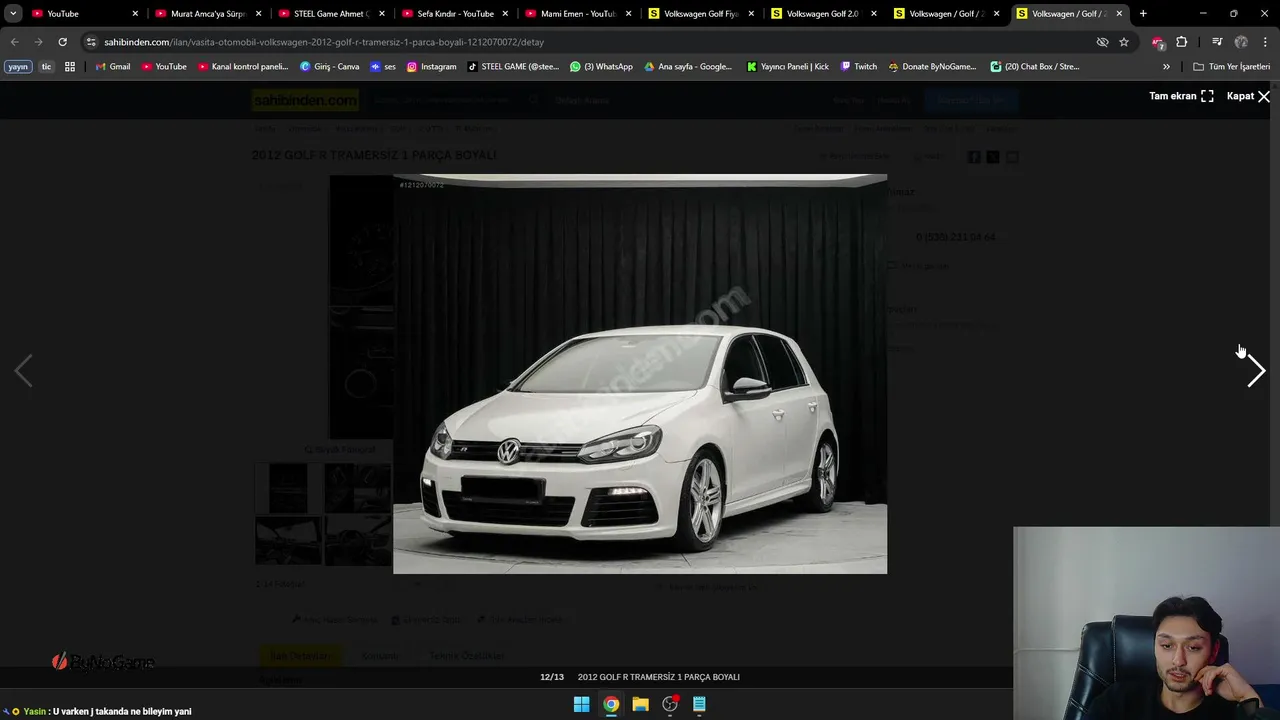Open the tic bookmark folder
1280x720 pixels.
pyautogui.click(x=46, y=67)
